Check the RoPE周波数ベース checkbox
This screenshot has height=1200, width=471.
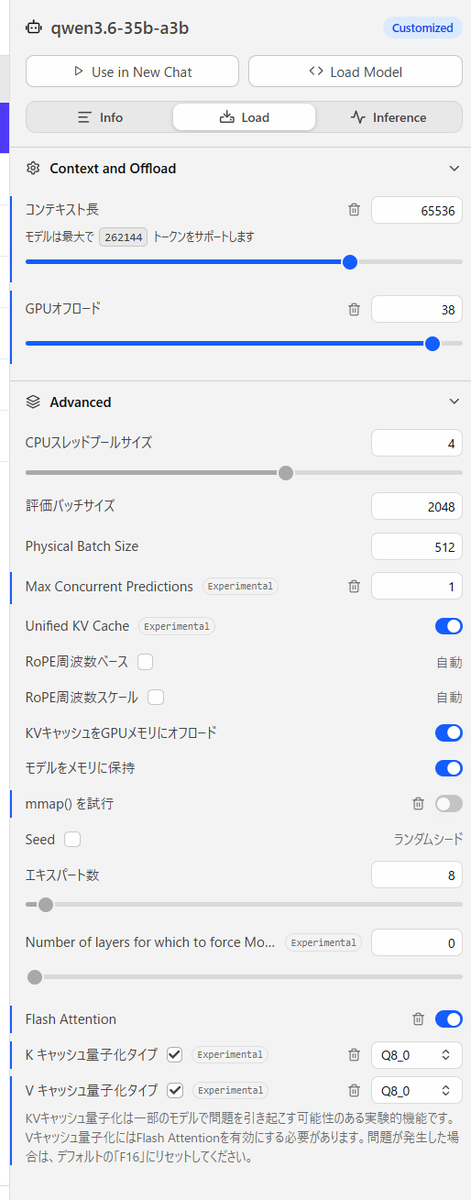tap(145, 662)
